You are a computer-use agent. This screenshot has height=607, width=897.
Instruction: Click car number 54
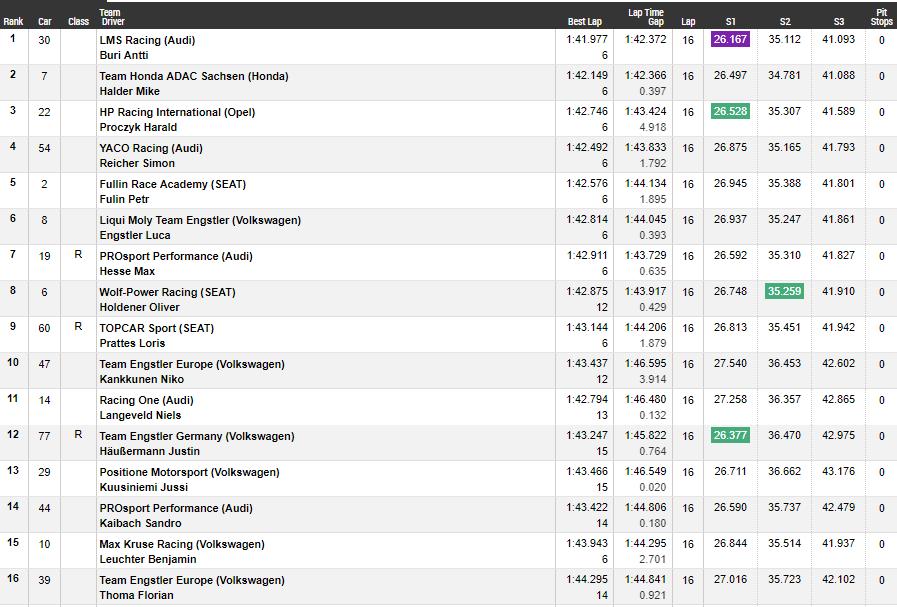pos(45,148)
